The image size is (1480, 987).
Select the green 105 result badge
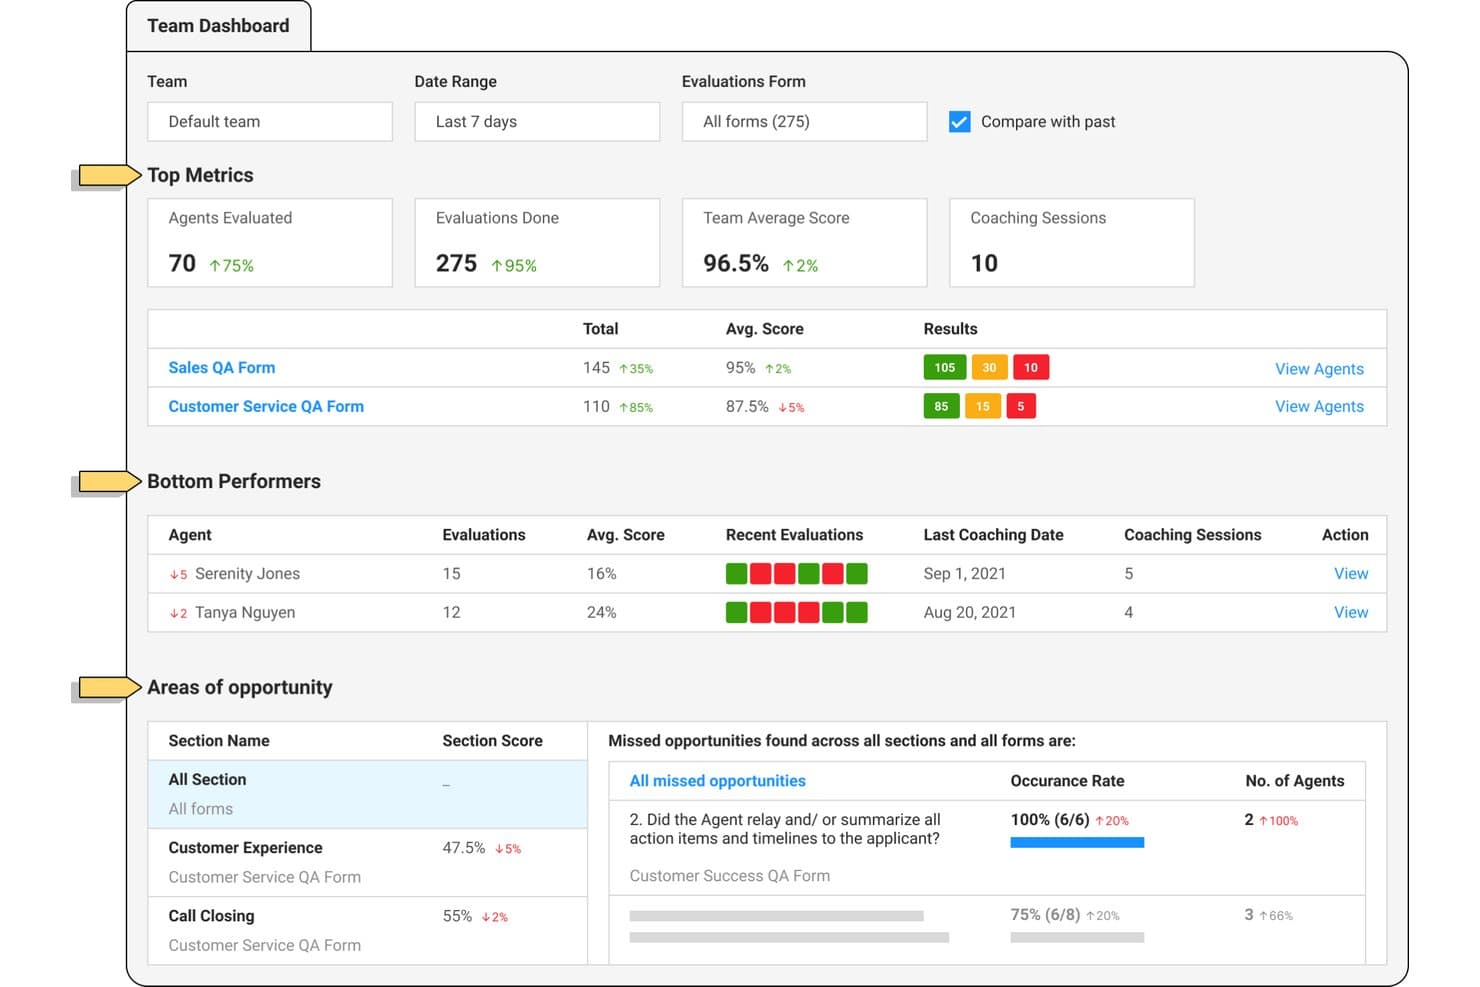pos(945,368)
